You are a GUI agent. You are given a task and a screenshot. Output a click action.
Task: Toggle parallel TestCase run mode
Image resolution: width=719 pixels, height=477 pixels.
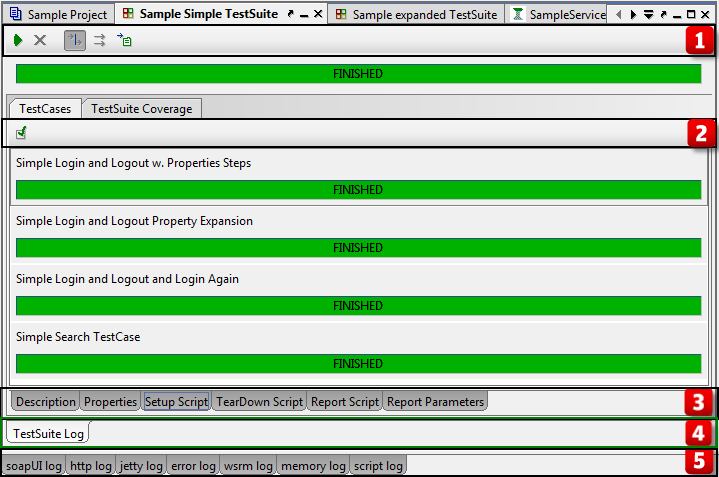click(100, 40)
